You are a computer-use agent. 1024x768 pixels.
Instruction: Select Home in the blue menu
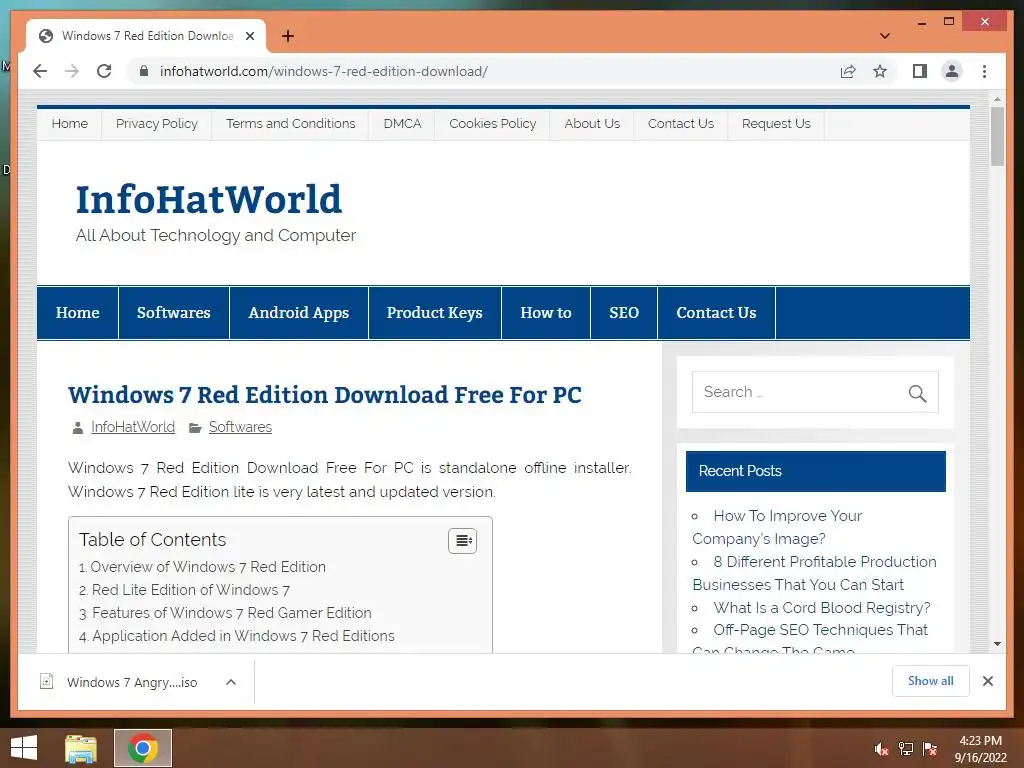pyautogui.click(x=78, y=313)
